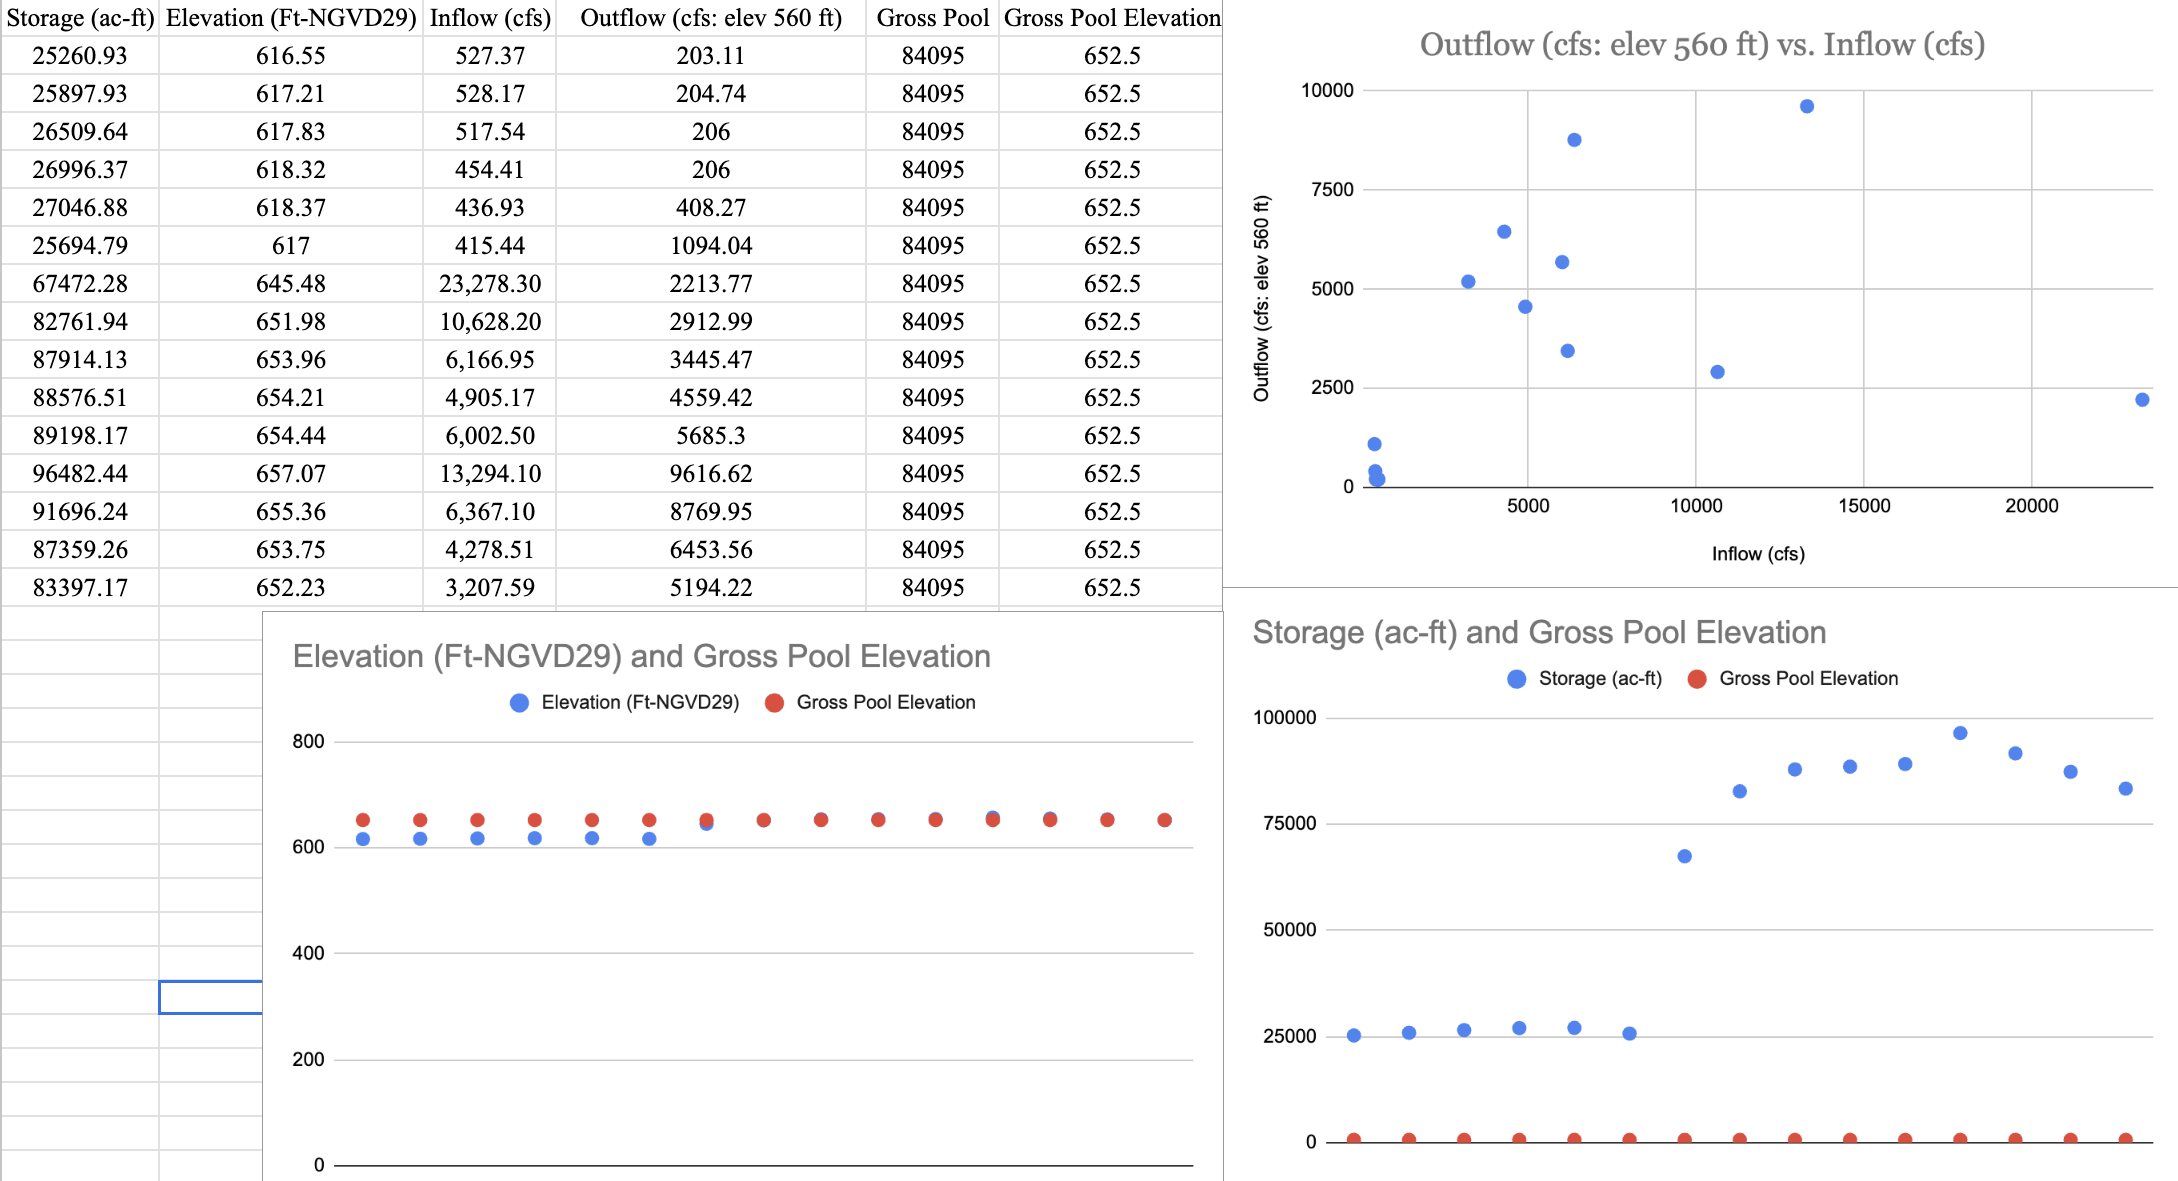Click red Gross Pool Elevation legend dot in elevation chart
This screenshot has height=1181, width=2178.
point(774,703)
